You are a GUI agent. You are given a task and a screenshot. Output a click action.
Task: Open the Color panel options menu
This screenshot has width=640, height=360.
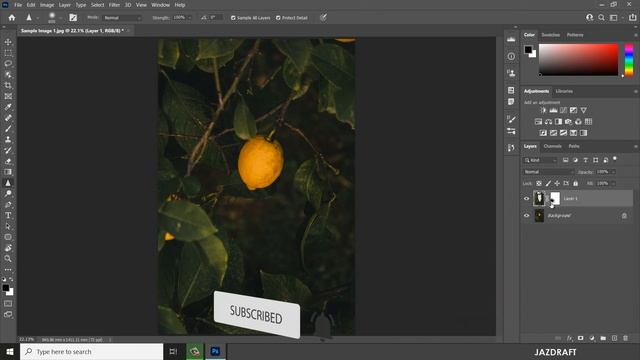[x=636, y=35]
